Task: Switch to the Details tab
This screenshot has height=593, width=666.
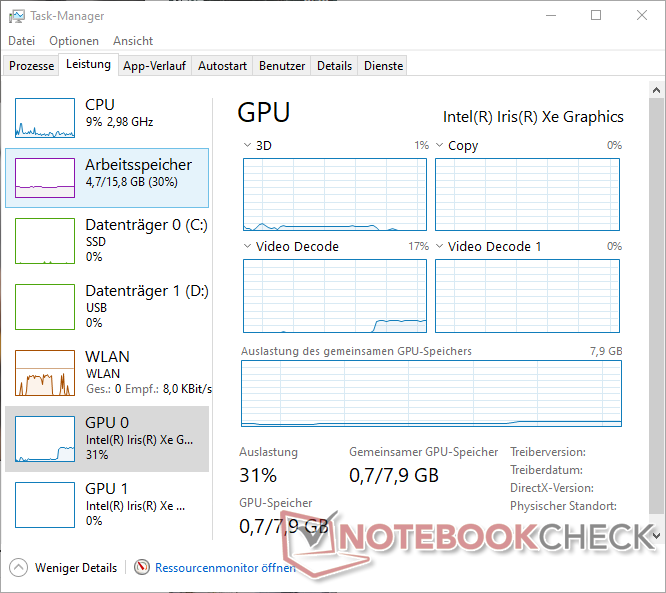Action: click(x=334, y=66)
